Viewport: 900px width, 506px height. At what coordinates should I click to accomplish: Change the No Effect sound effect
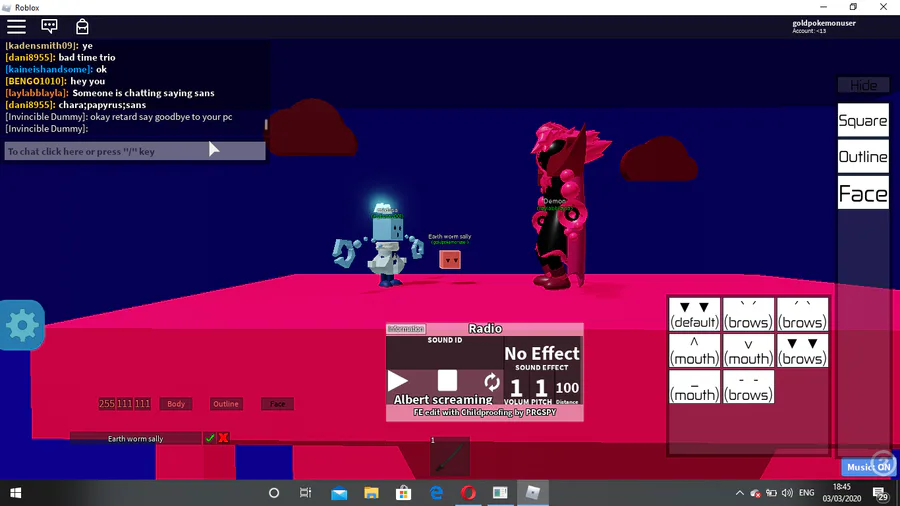(x=542, y=353)
